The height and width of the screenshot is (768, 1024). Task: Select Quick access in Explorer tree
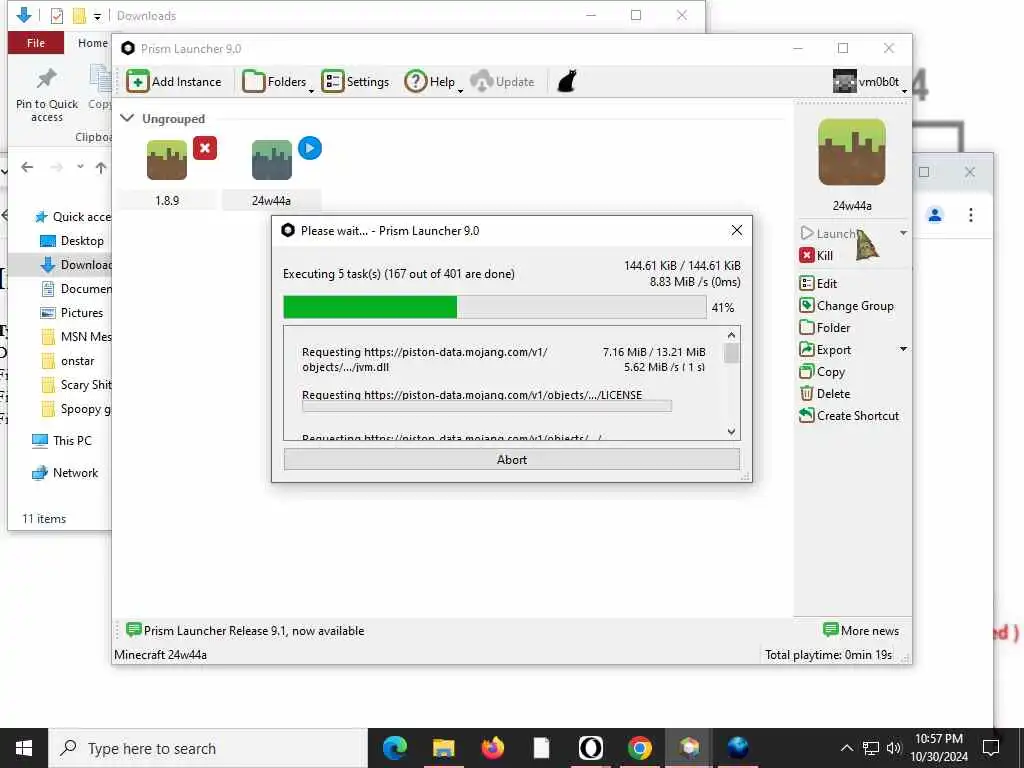coord(73,217)
